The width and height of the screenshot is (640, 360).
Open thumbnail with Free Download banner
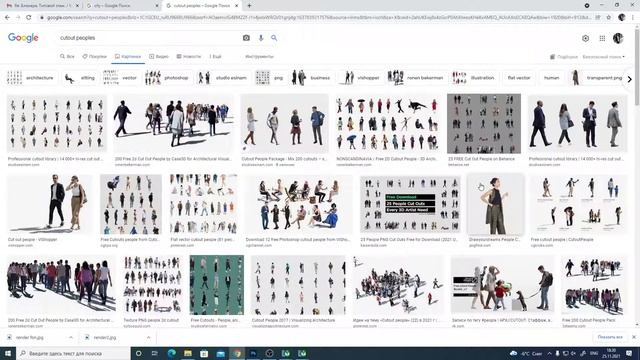[x=410, y=204]
